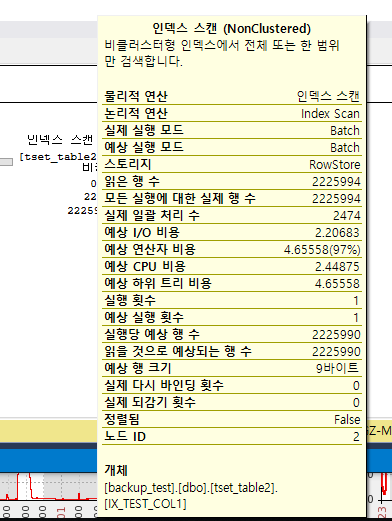Select the 인덱스 스캔 value of 물리적 연산
The height and width of the screenshot is (521, 392).
pos(328,96)
